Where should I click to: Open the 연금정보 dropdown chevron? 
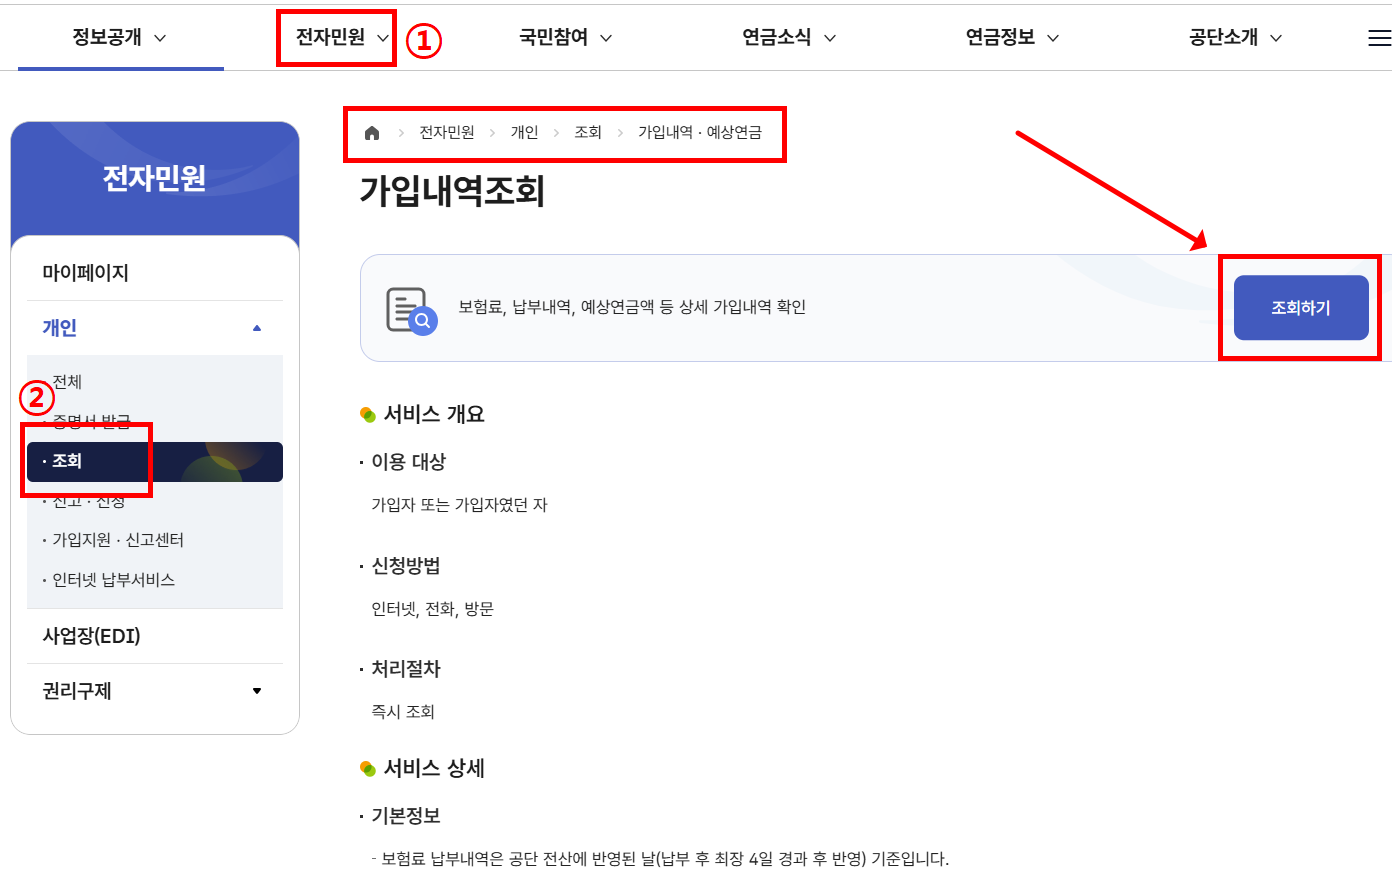coord(1051,38)
